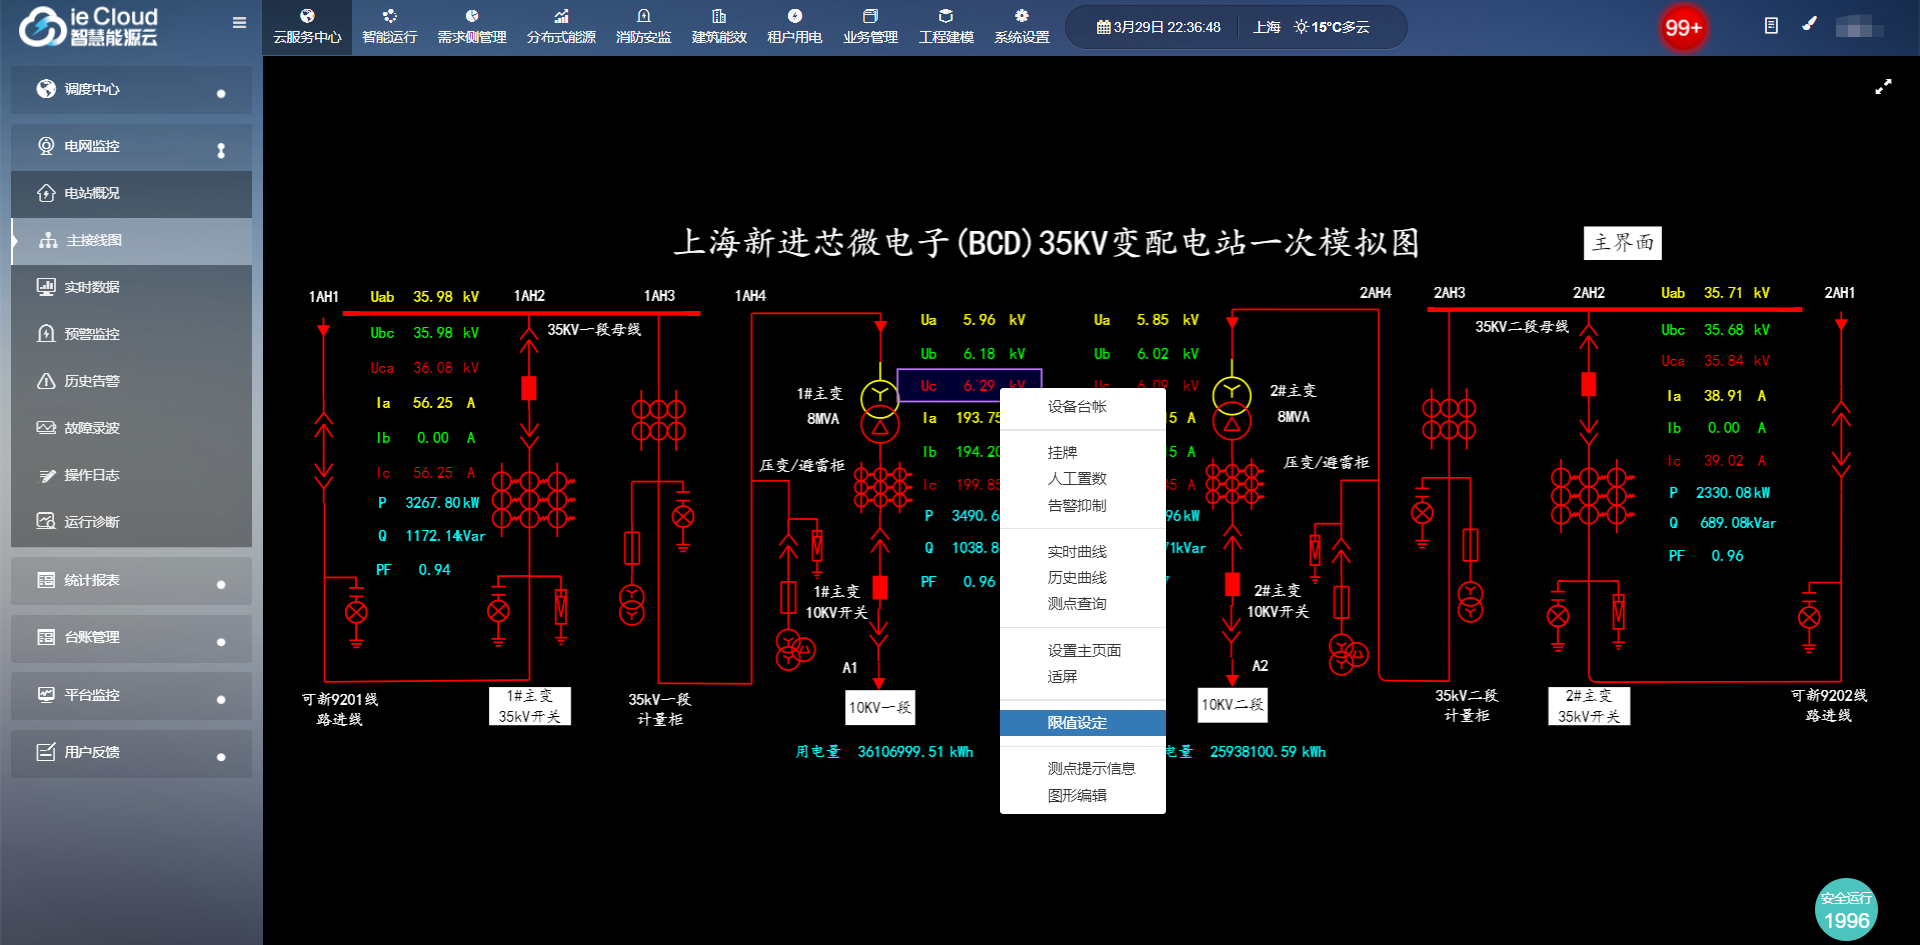Expand 用户反馈 sidebar section
Image resolution: width=1920 pixels, height=945 pixels.
[x=131, y=753]
